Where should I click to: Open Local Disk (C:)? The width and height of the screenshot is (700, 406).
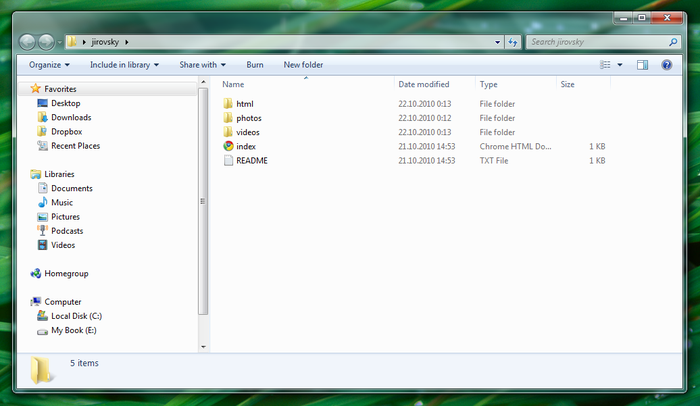(76, 316)
